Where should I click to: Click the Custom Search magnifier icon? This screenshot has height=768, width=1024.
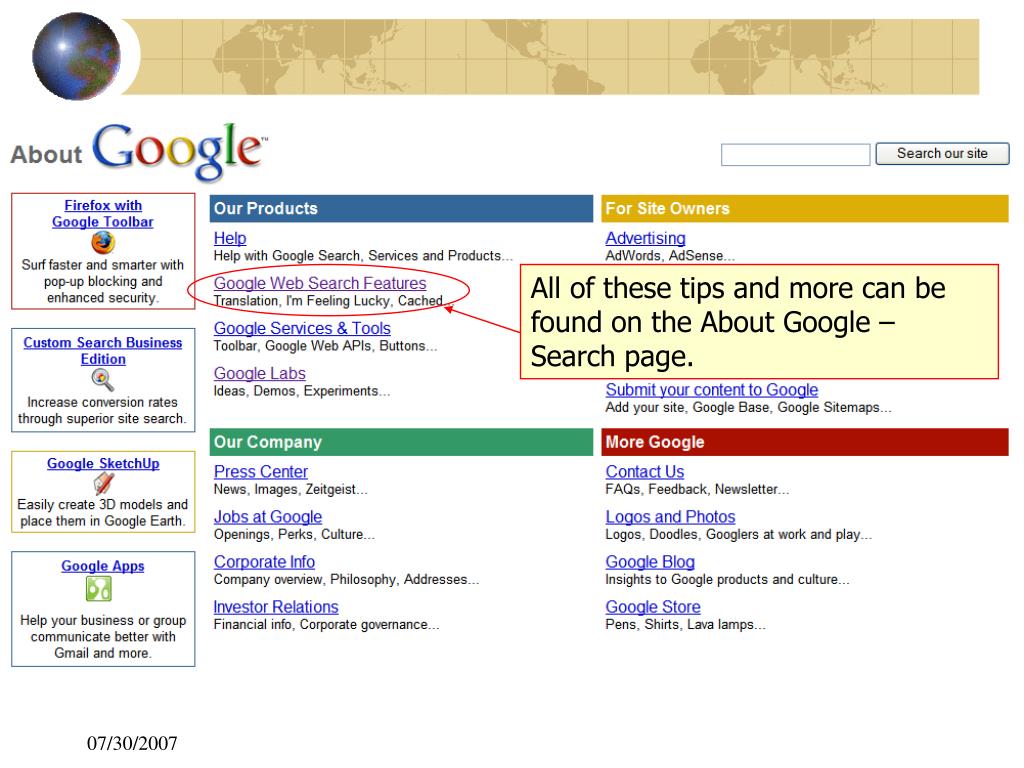[x=103, y=379]
